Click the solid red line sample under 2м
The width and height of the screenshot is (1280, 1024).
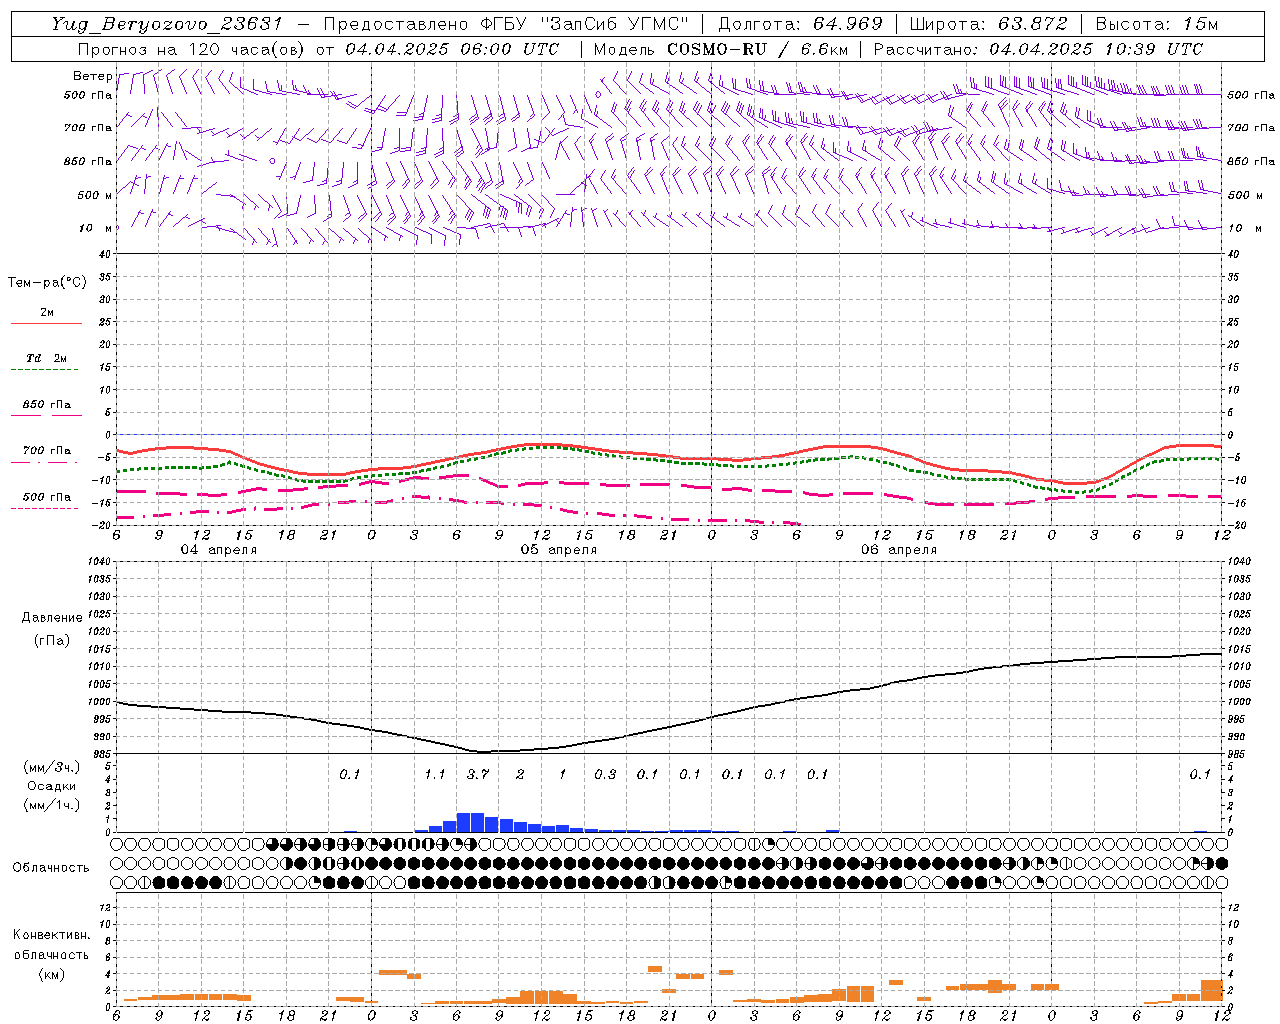[x=46, y=323]
